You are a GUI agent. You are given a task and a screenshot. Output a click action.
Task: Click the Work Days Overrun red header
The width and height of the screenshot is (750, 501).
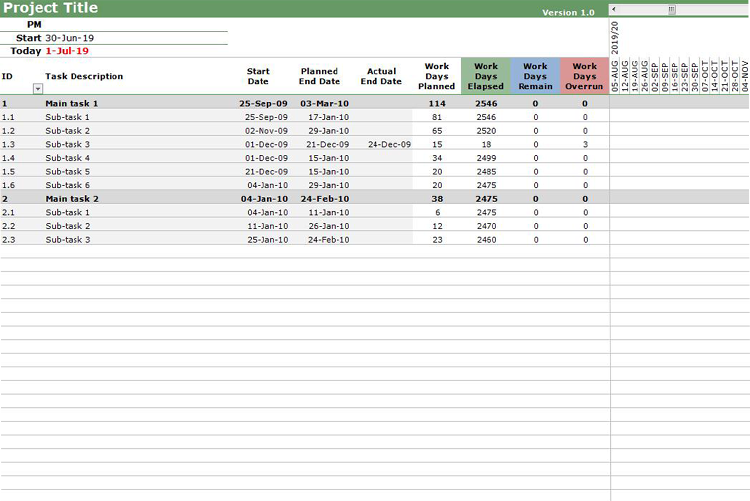pos(585,76)
